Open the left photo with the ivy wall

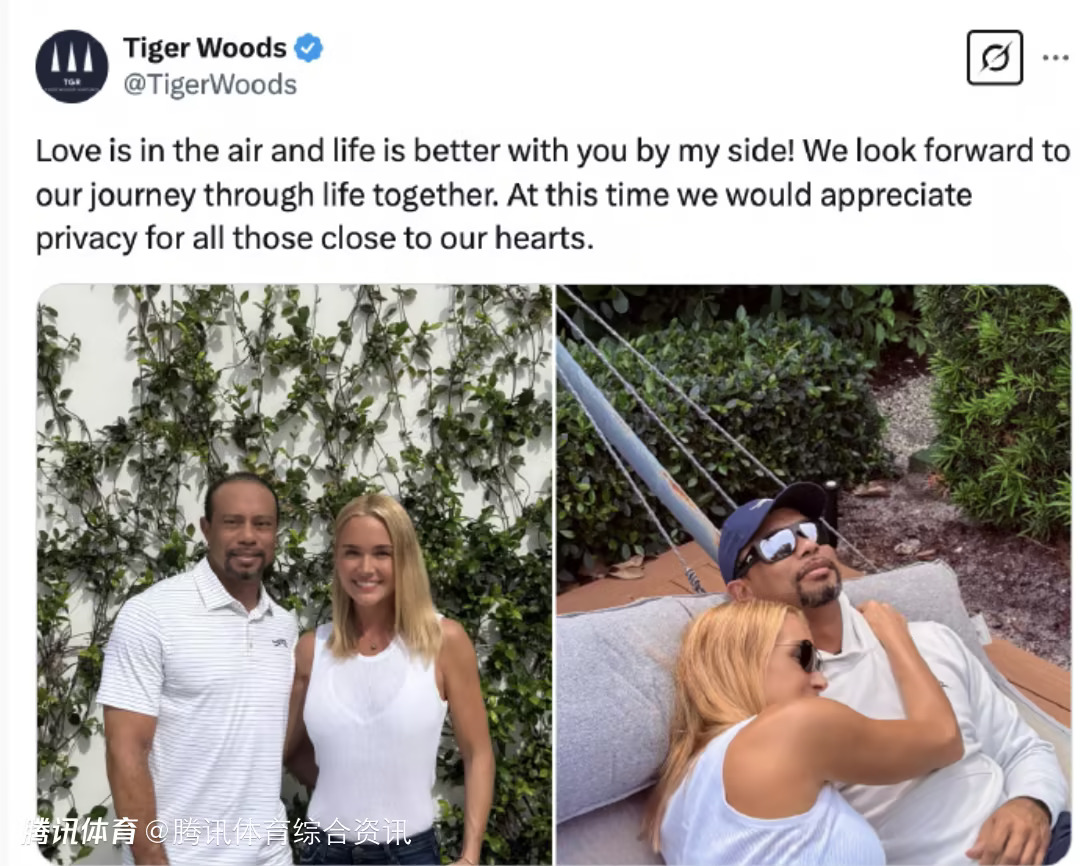point(294,575)
